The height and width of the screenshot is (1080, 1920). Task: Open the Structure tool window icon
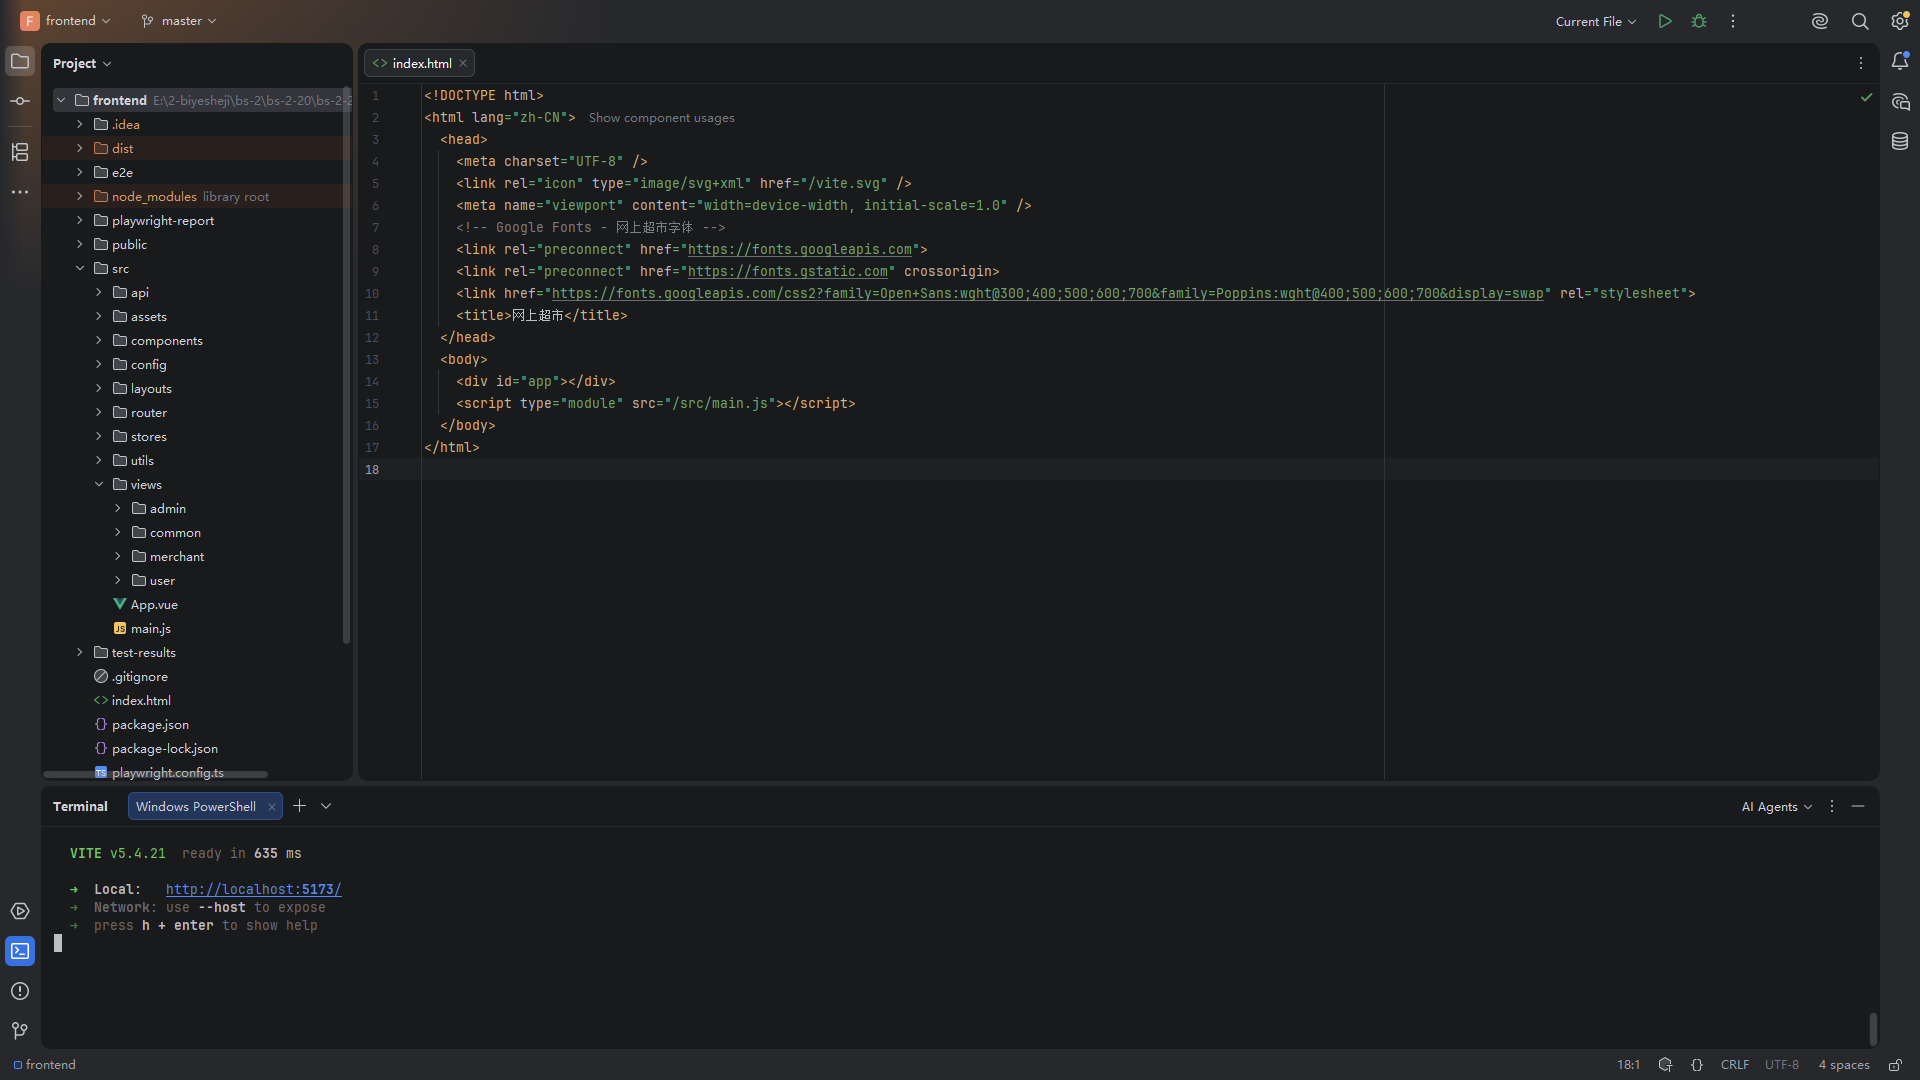20,152
